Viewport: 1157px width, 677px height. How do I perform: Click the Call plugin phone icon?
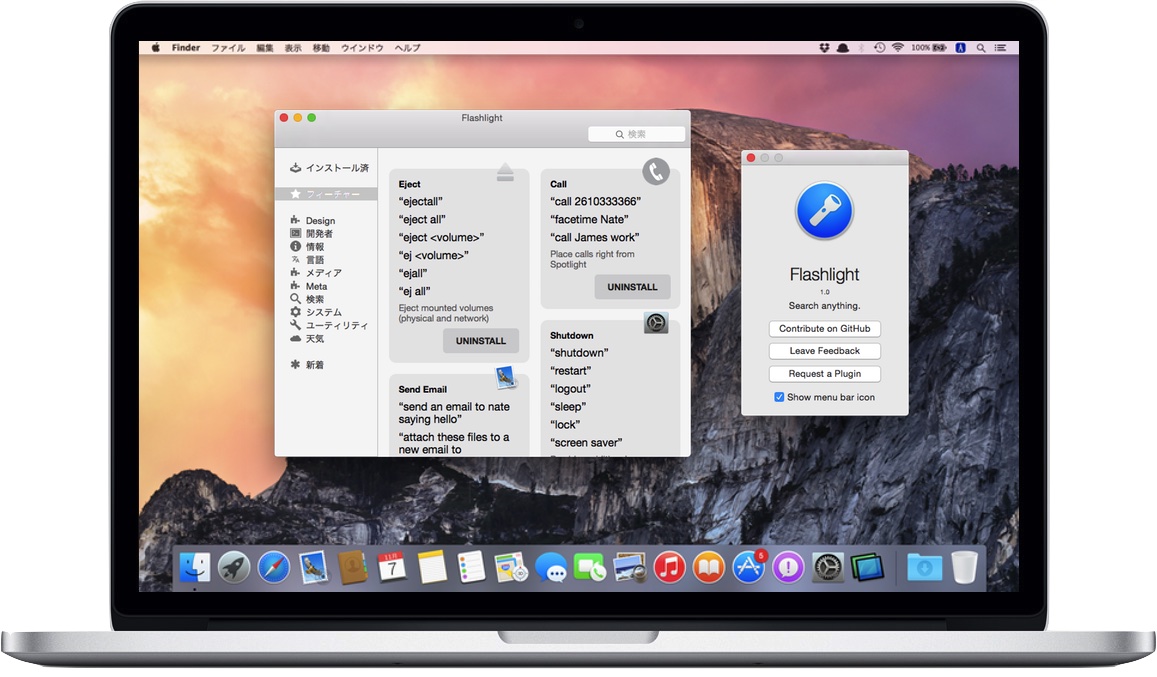[655, 171]
